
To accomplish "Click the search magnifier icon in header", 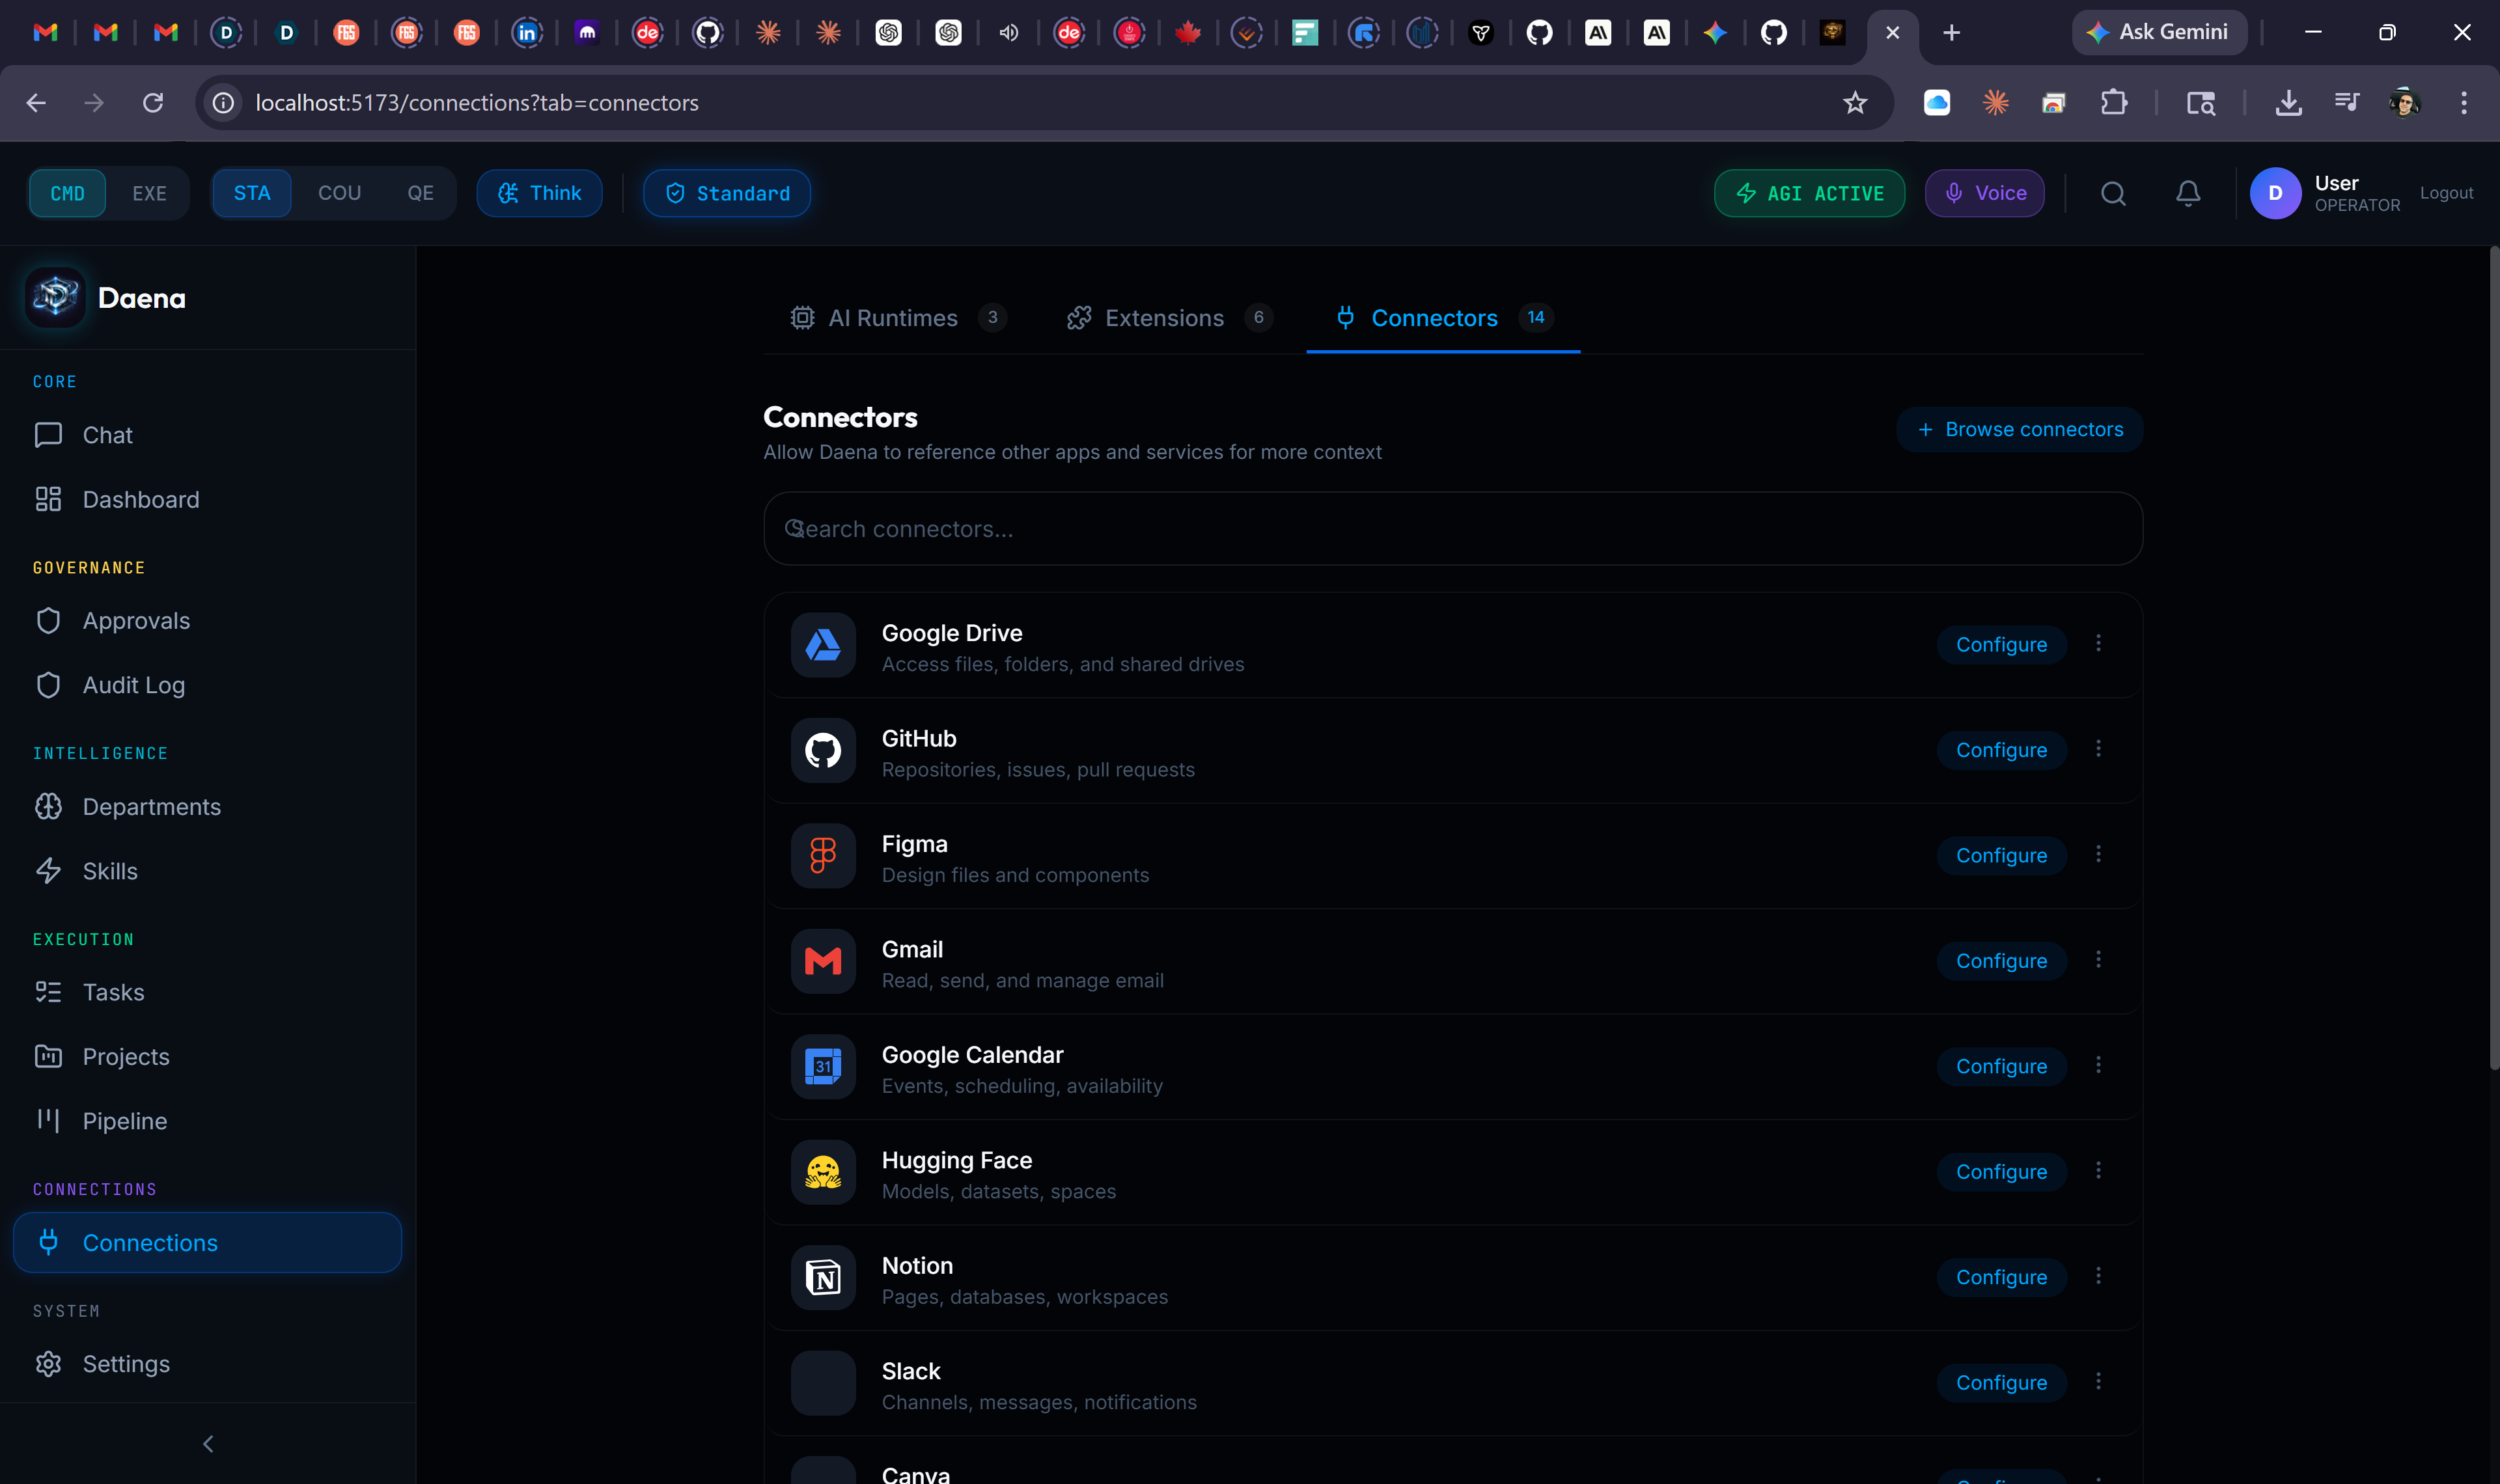I will pyautogui.click(x=2112, y=193).
